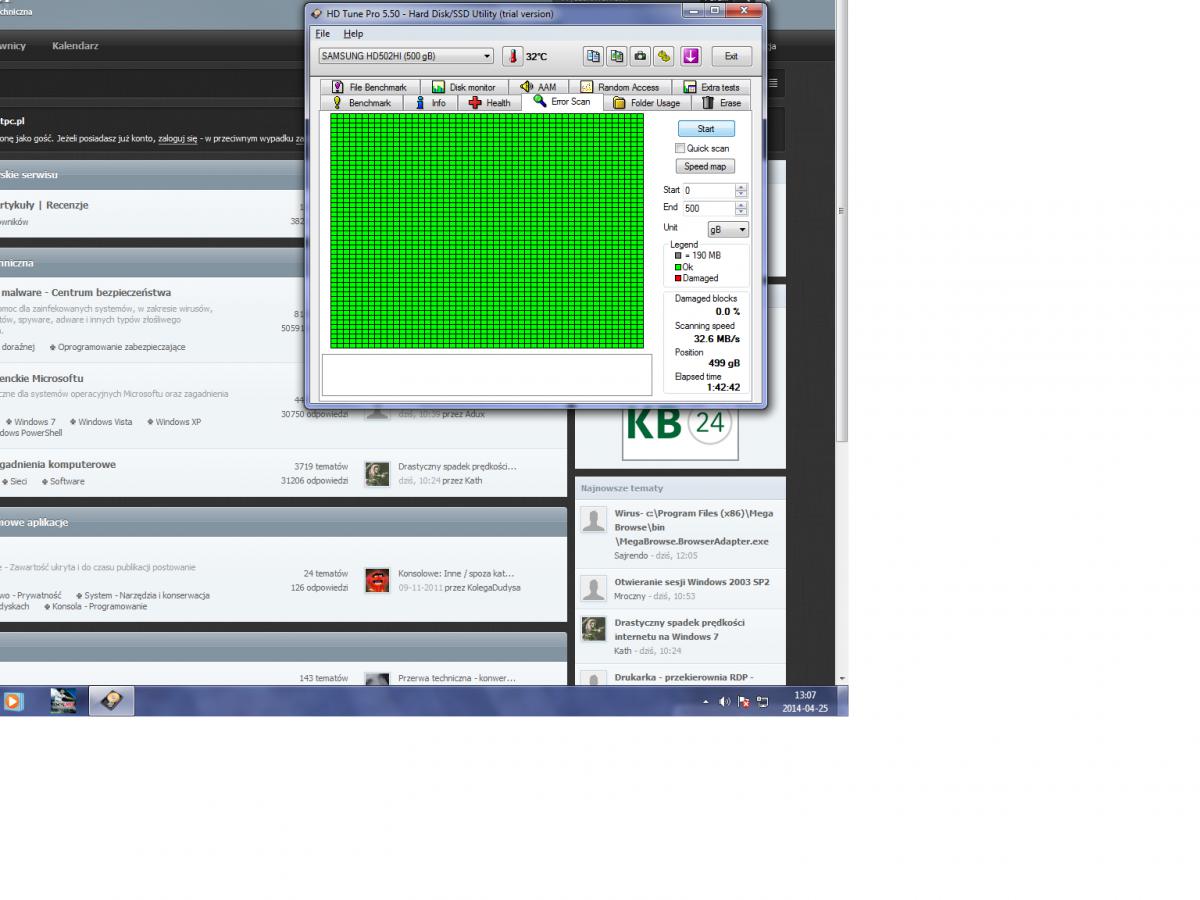Open the Action Center flag tray icon
Image resolution: width=1200 pixels, height=900 pixels.
(x=743, y=702)
